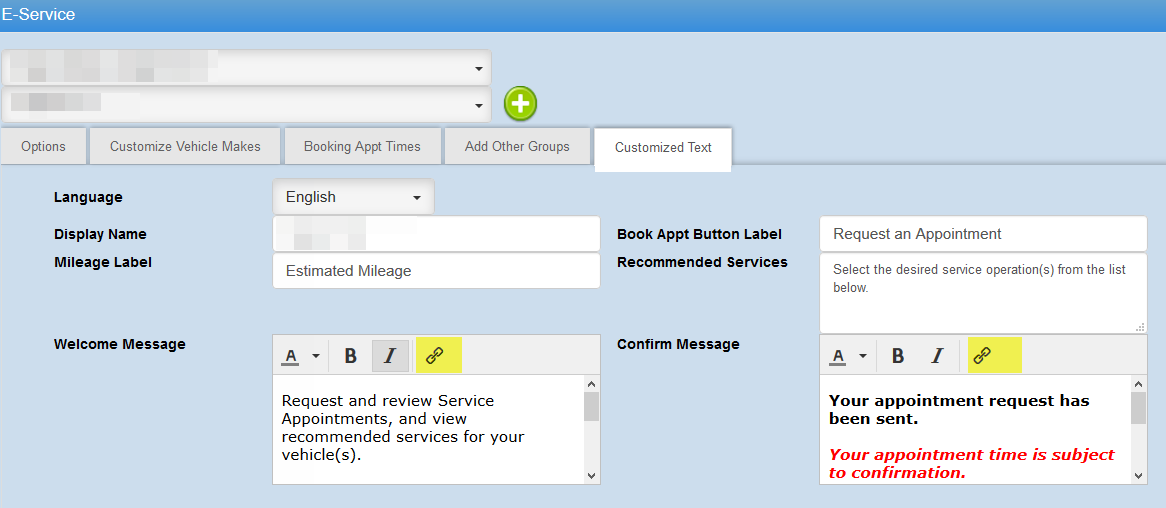Image resolution: width=1166 pixels, height=508 pixels.
Task: Toggle Bold in Confirm Message editor
Action: 898,356
